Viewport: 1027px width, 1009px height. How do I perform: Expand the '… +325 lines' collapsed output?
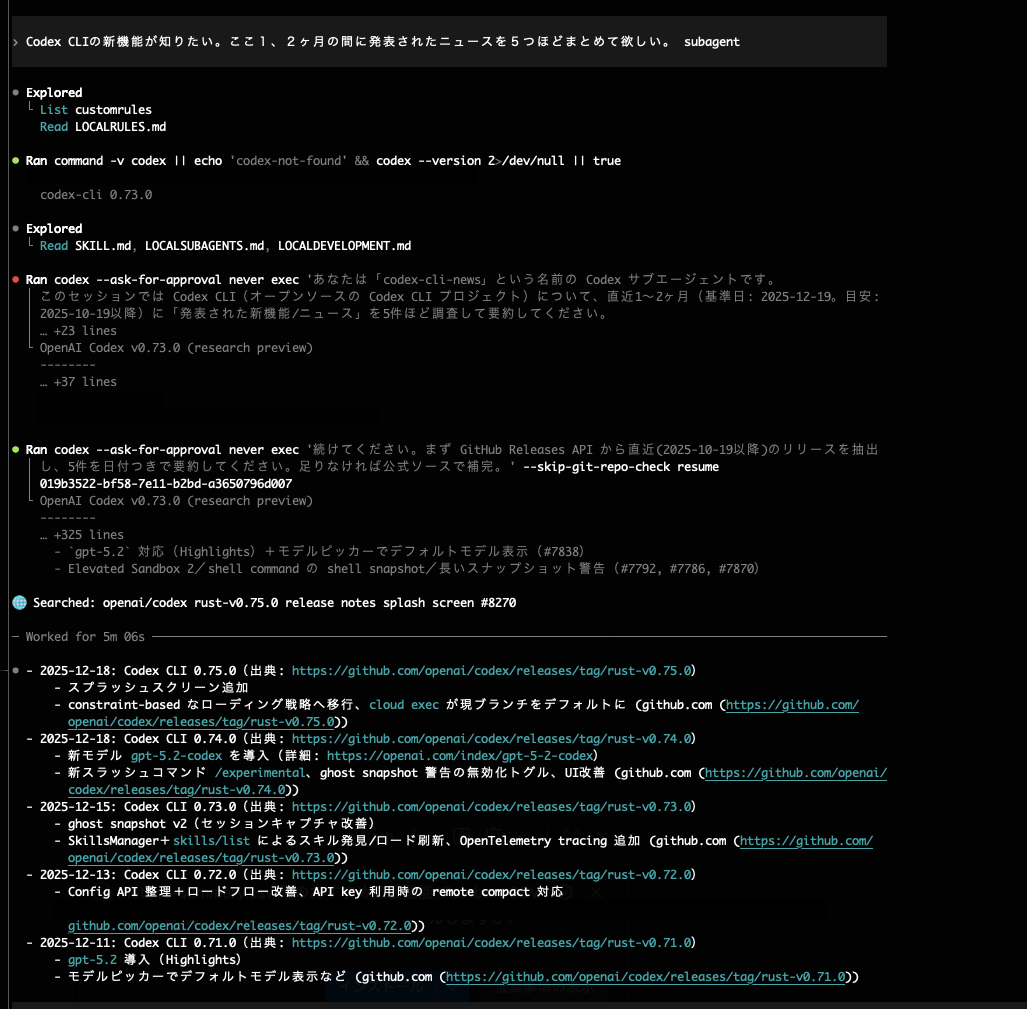tap(82, 535)
